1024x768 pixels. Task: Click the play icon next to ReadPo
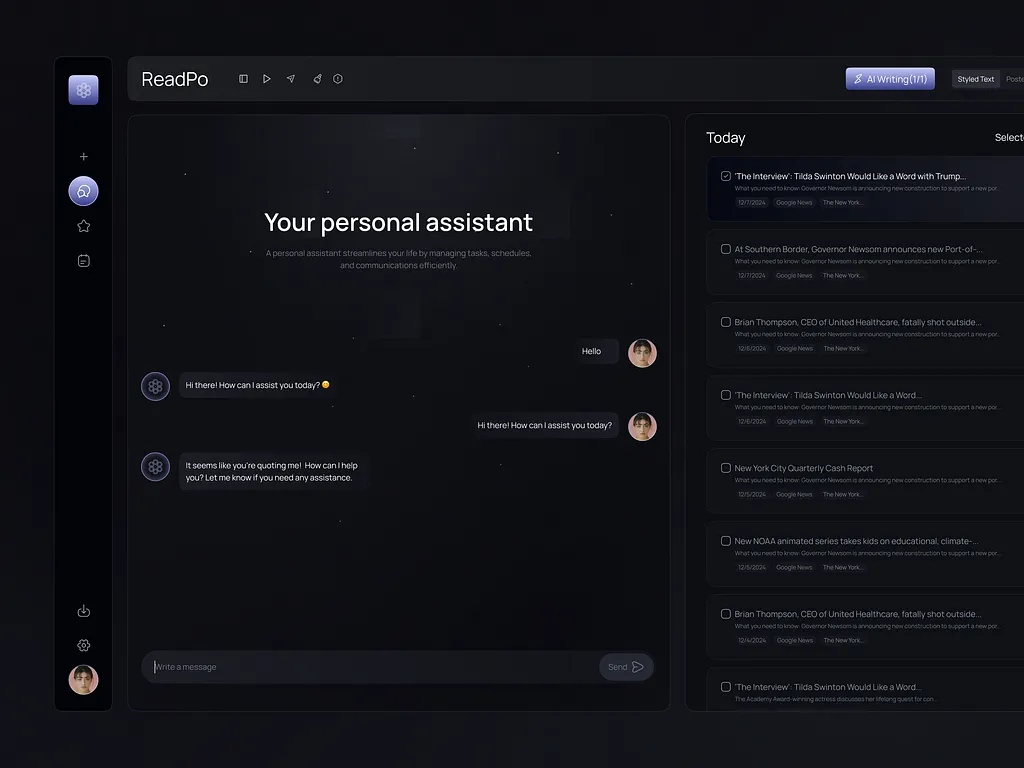(x=266, y=78)
